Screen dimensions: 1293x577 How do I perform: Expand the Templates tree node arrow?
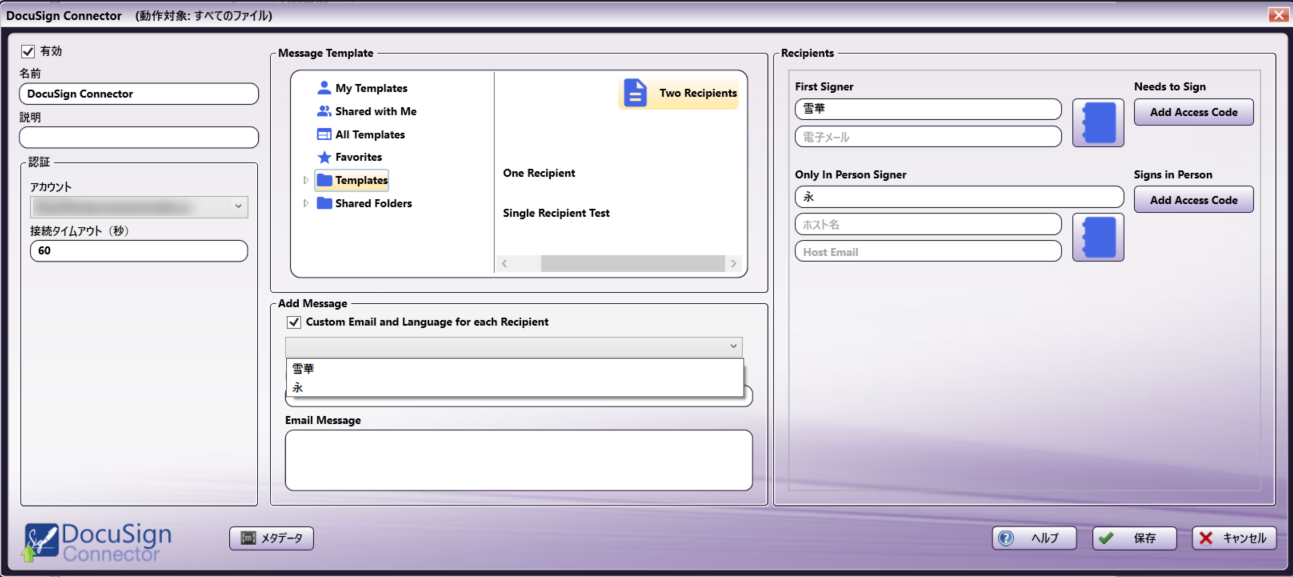[x=306, y=180]
